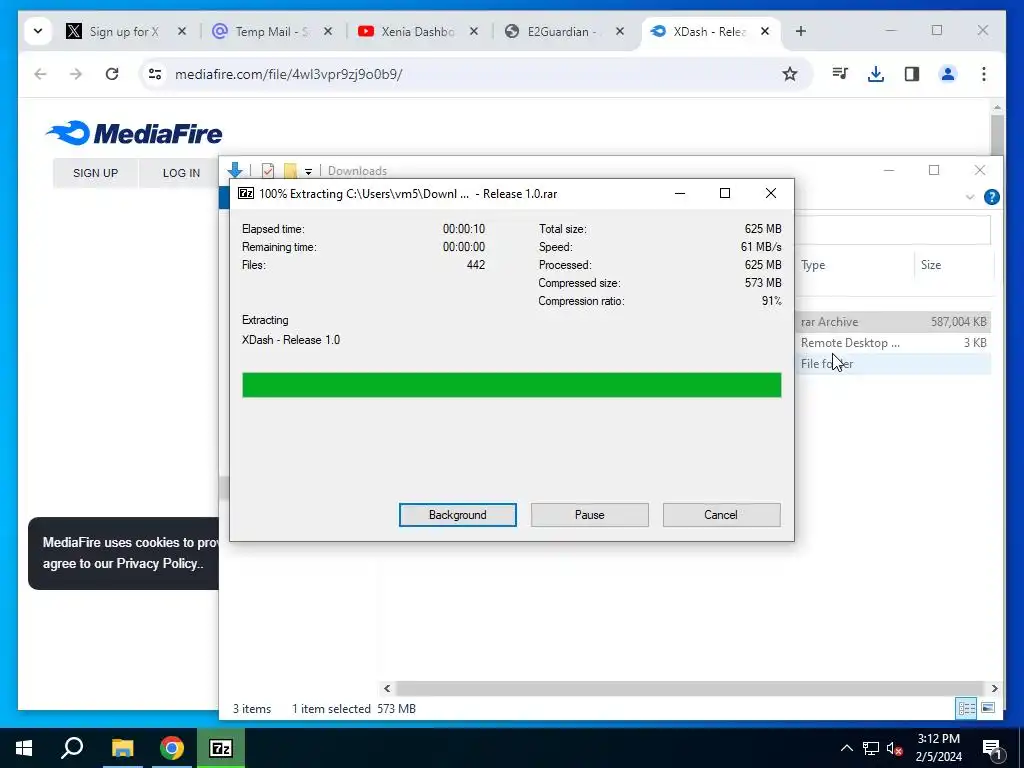Viewport: 1024px width, 768px height.
Task: Sort by Type column in Explorer
Action: [856, 264]
